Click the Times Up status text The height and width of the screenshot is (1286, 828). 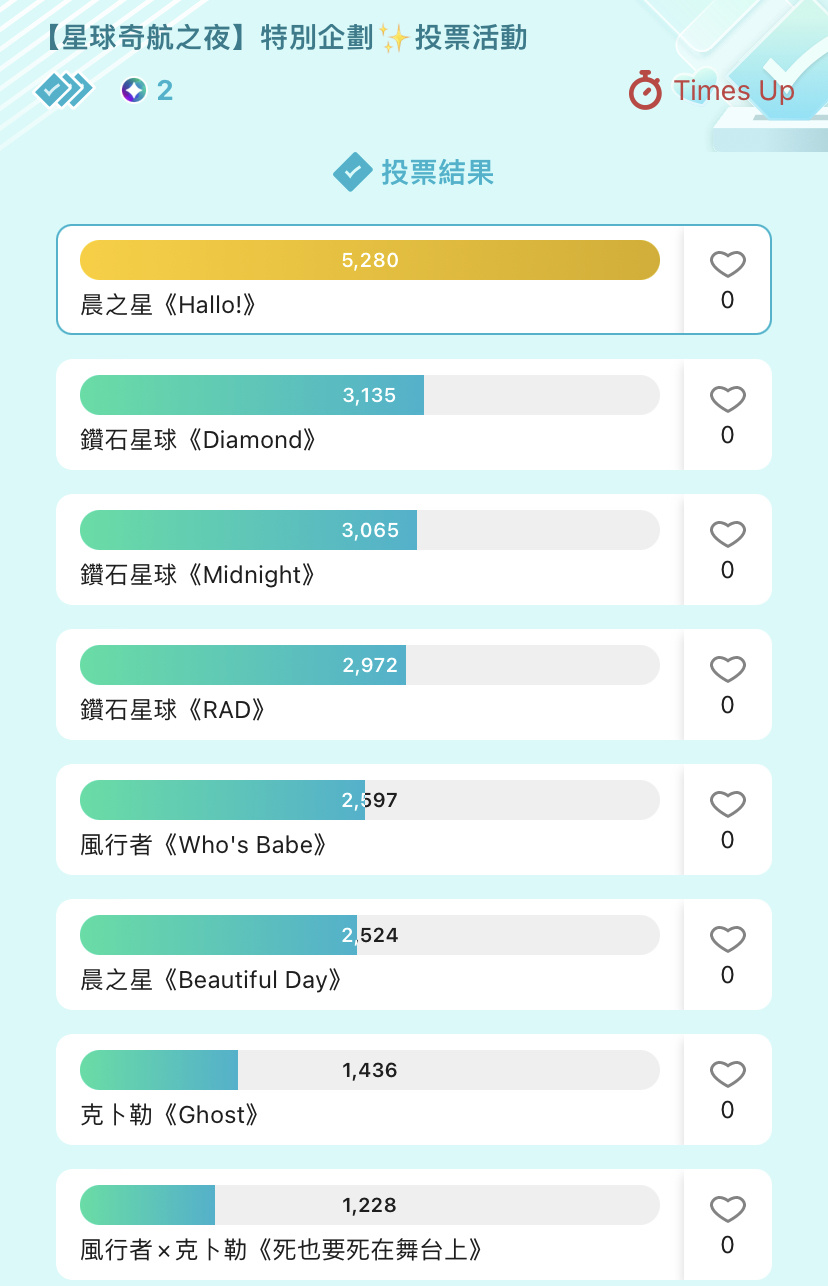[x=734, y=91]
